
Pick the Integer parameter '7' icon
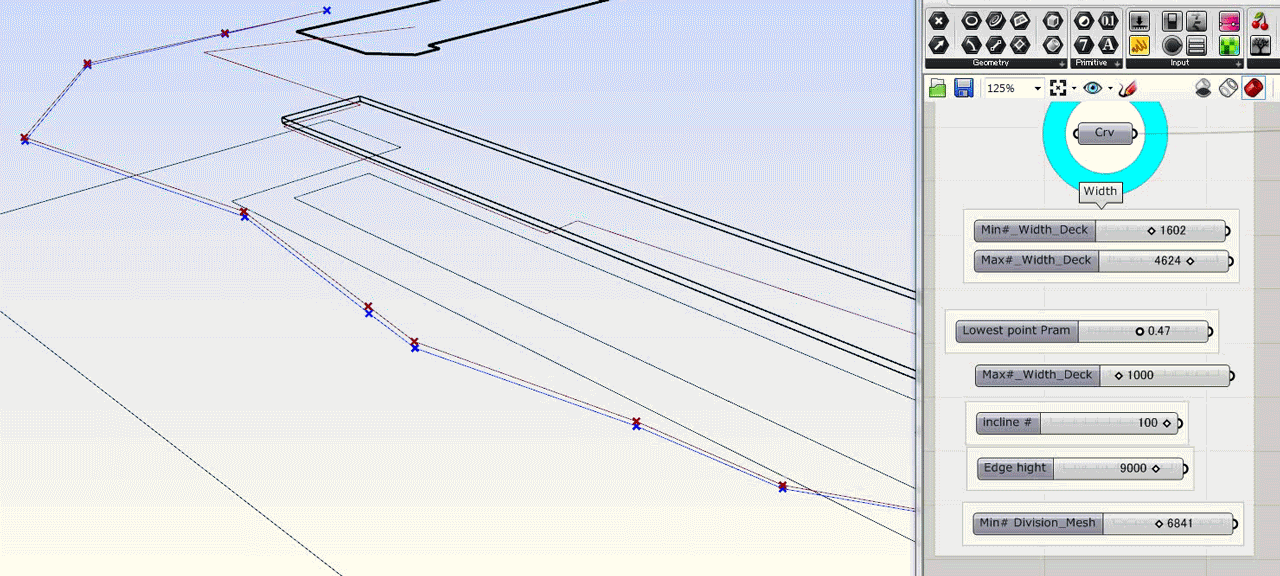coord(1084,45)
